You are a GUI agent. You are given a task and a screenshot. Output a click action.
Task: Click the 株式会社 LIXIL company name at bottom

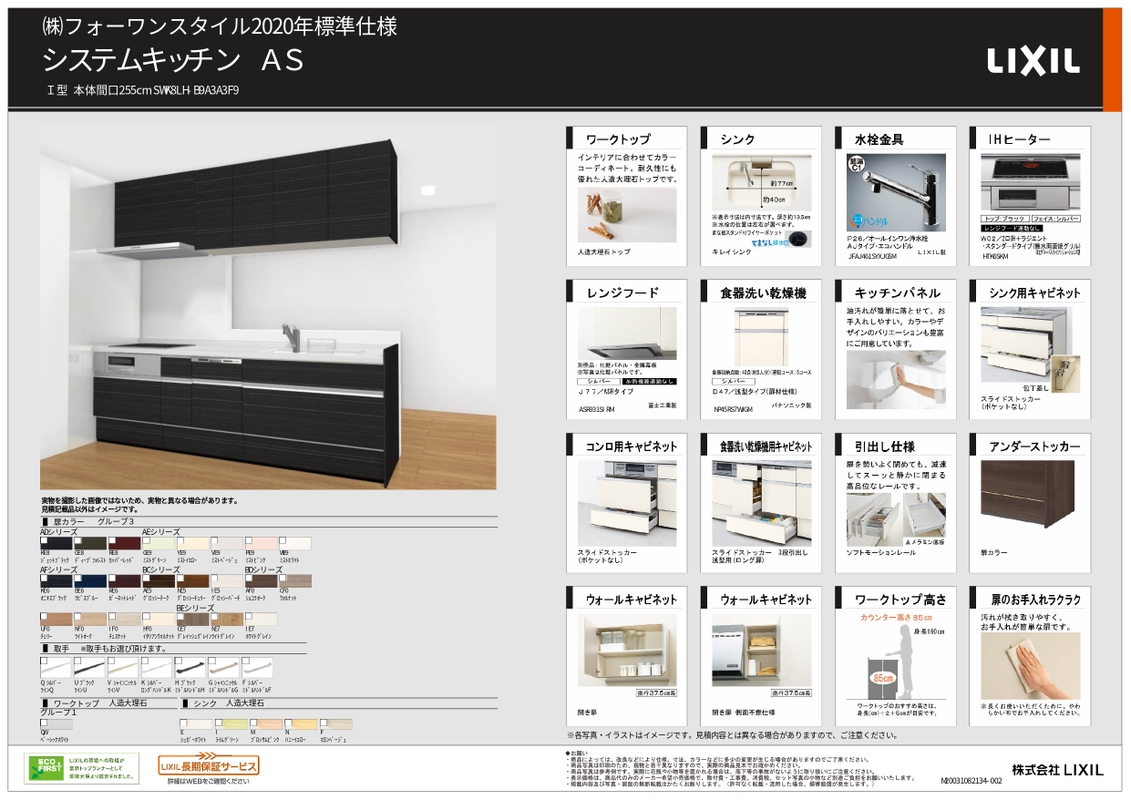coord(1058,769)
